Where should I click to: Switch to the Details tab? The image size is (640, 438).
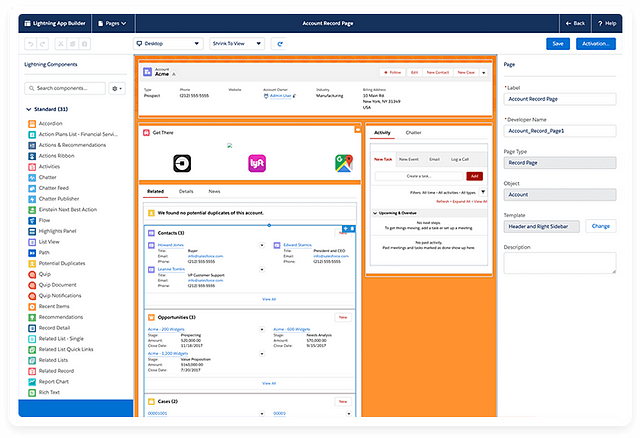[186, 191]
